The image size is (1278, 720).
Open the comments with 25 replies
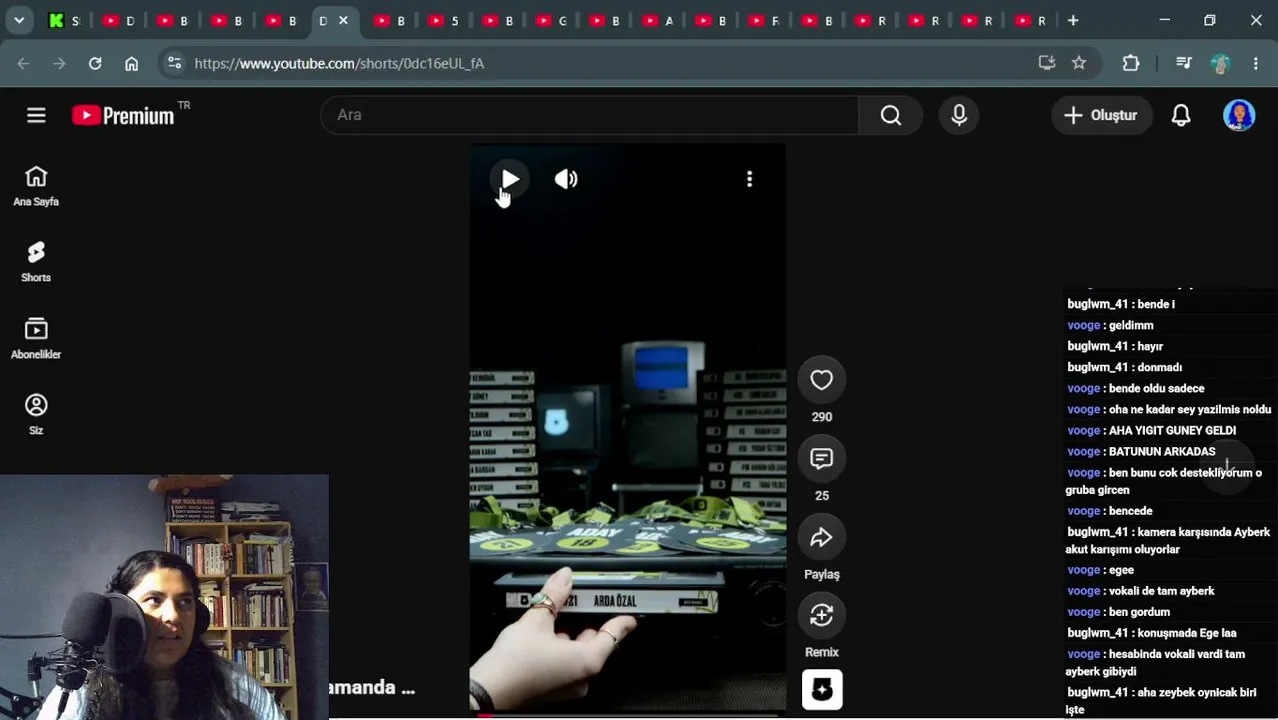[x=821, y=459]
